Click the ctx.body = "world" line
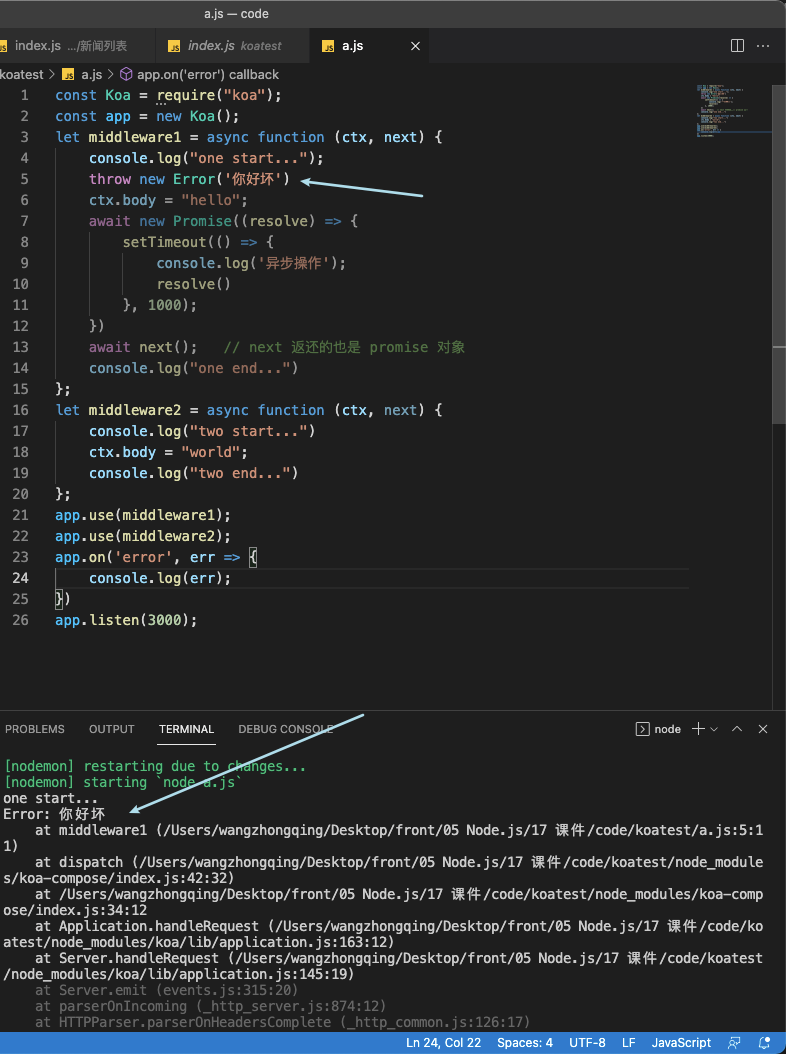This screenshot has height=1054, width=786. coord(169,452)
